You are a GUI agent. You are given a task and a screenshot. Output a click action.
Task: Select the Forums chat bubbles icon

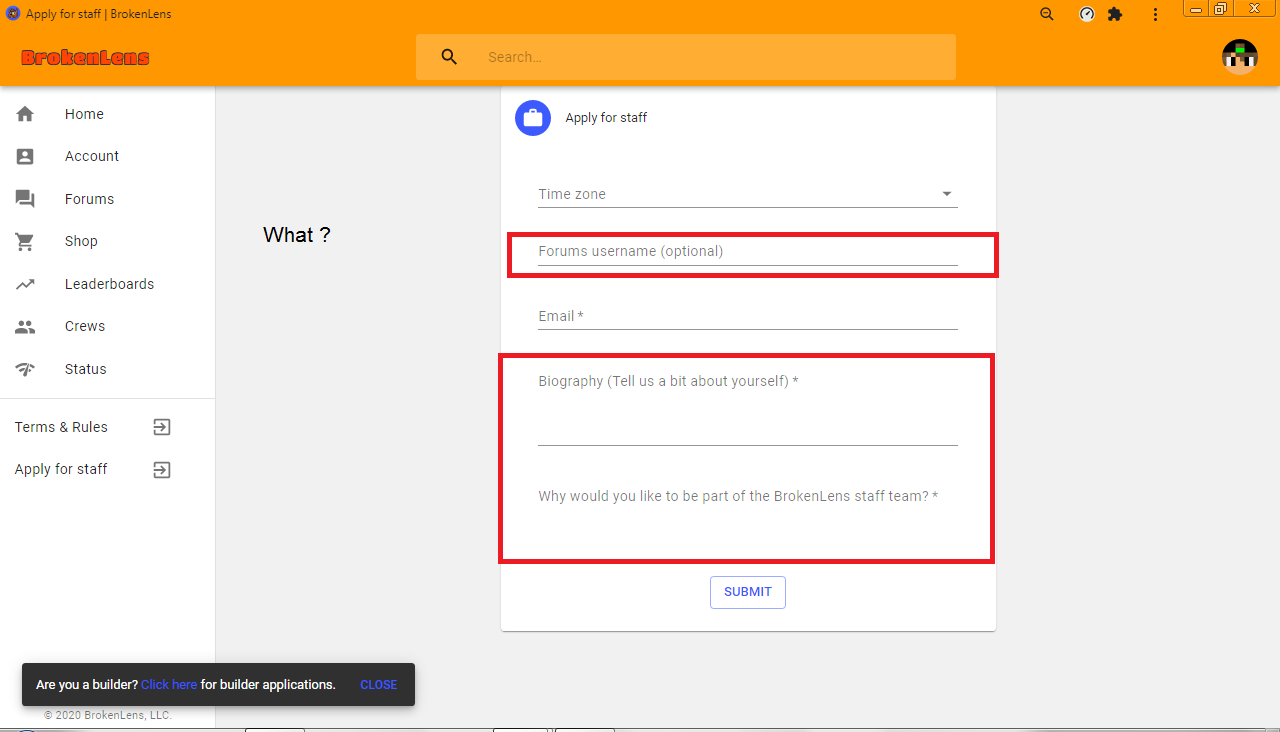tap(25, 199)
